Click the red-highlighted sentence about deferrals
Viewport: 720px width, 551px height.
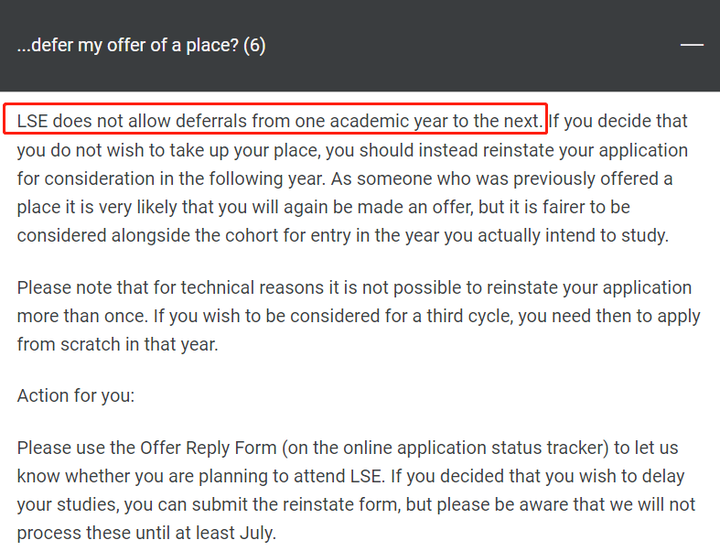click(275, 119)
